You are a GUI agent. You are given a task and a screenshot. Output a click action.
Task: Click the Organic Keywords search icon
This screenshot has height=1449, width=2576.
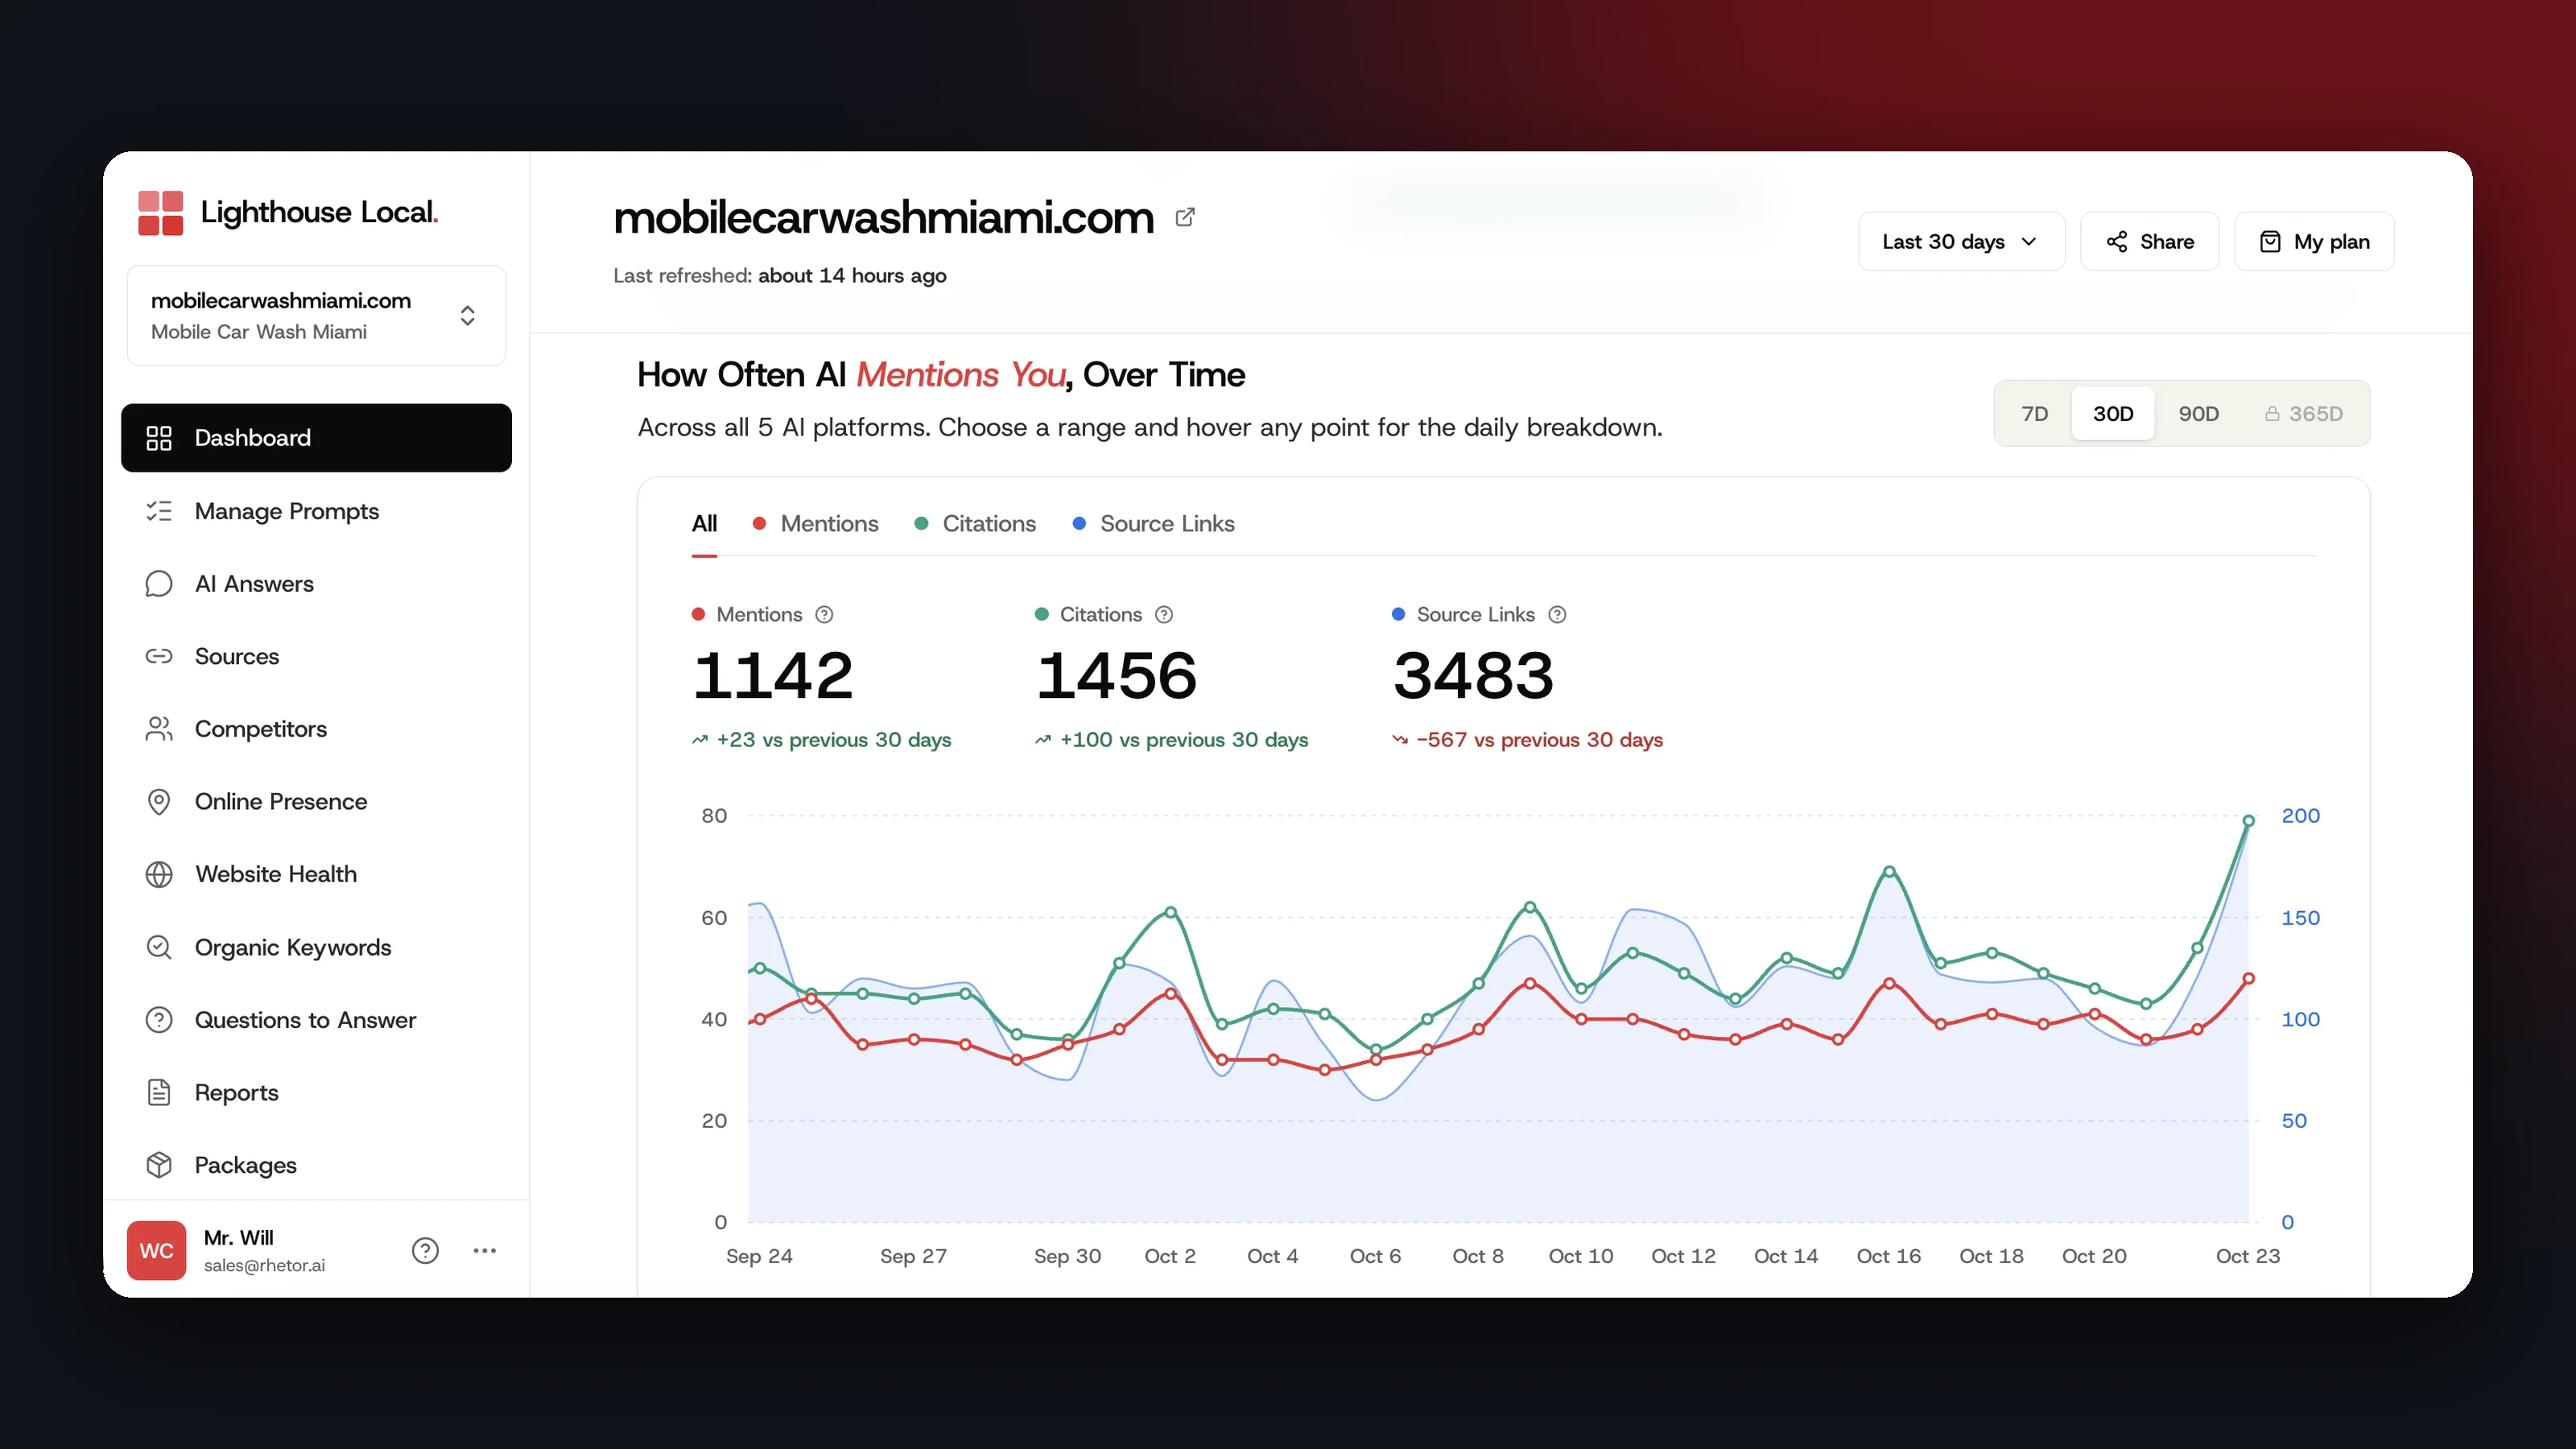pyautogui.click(x=159, y=947)
